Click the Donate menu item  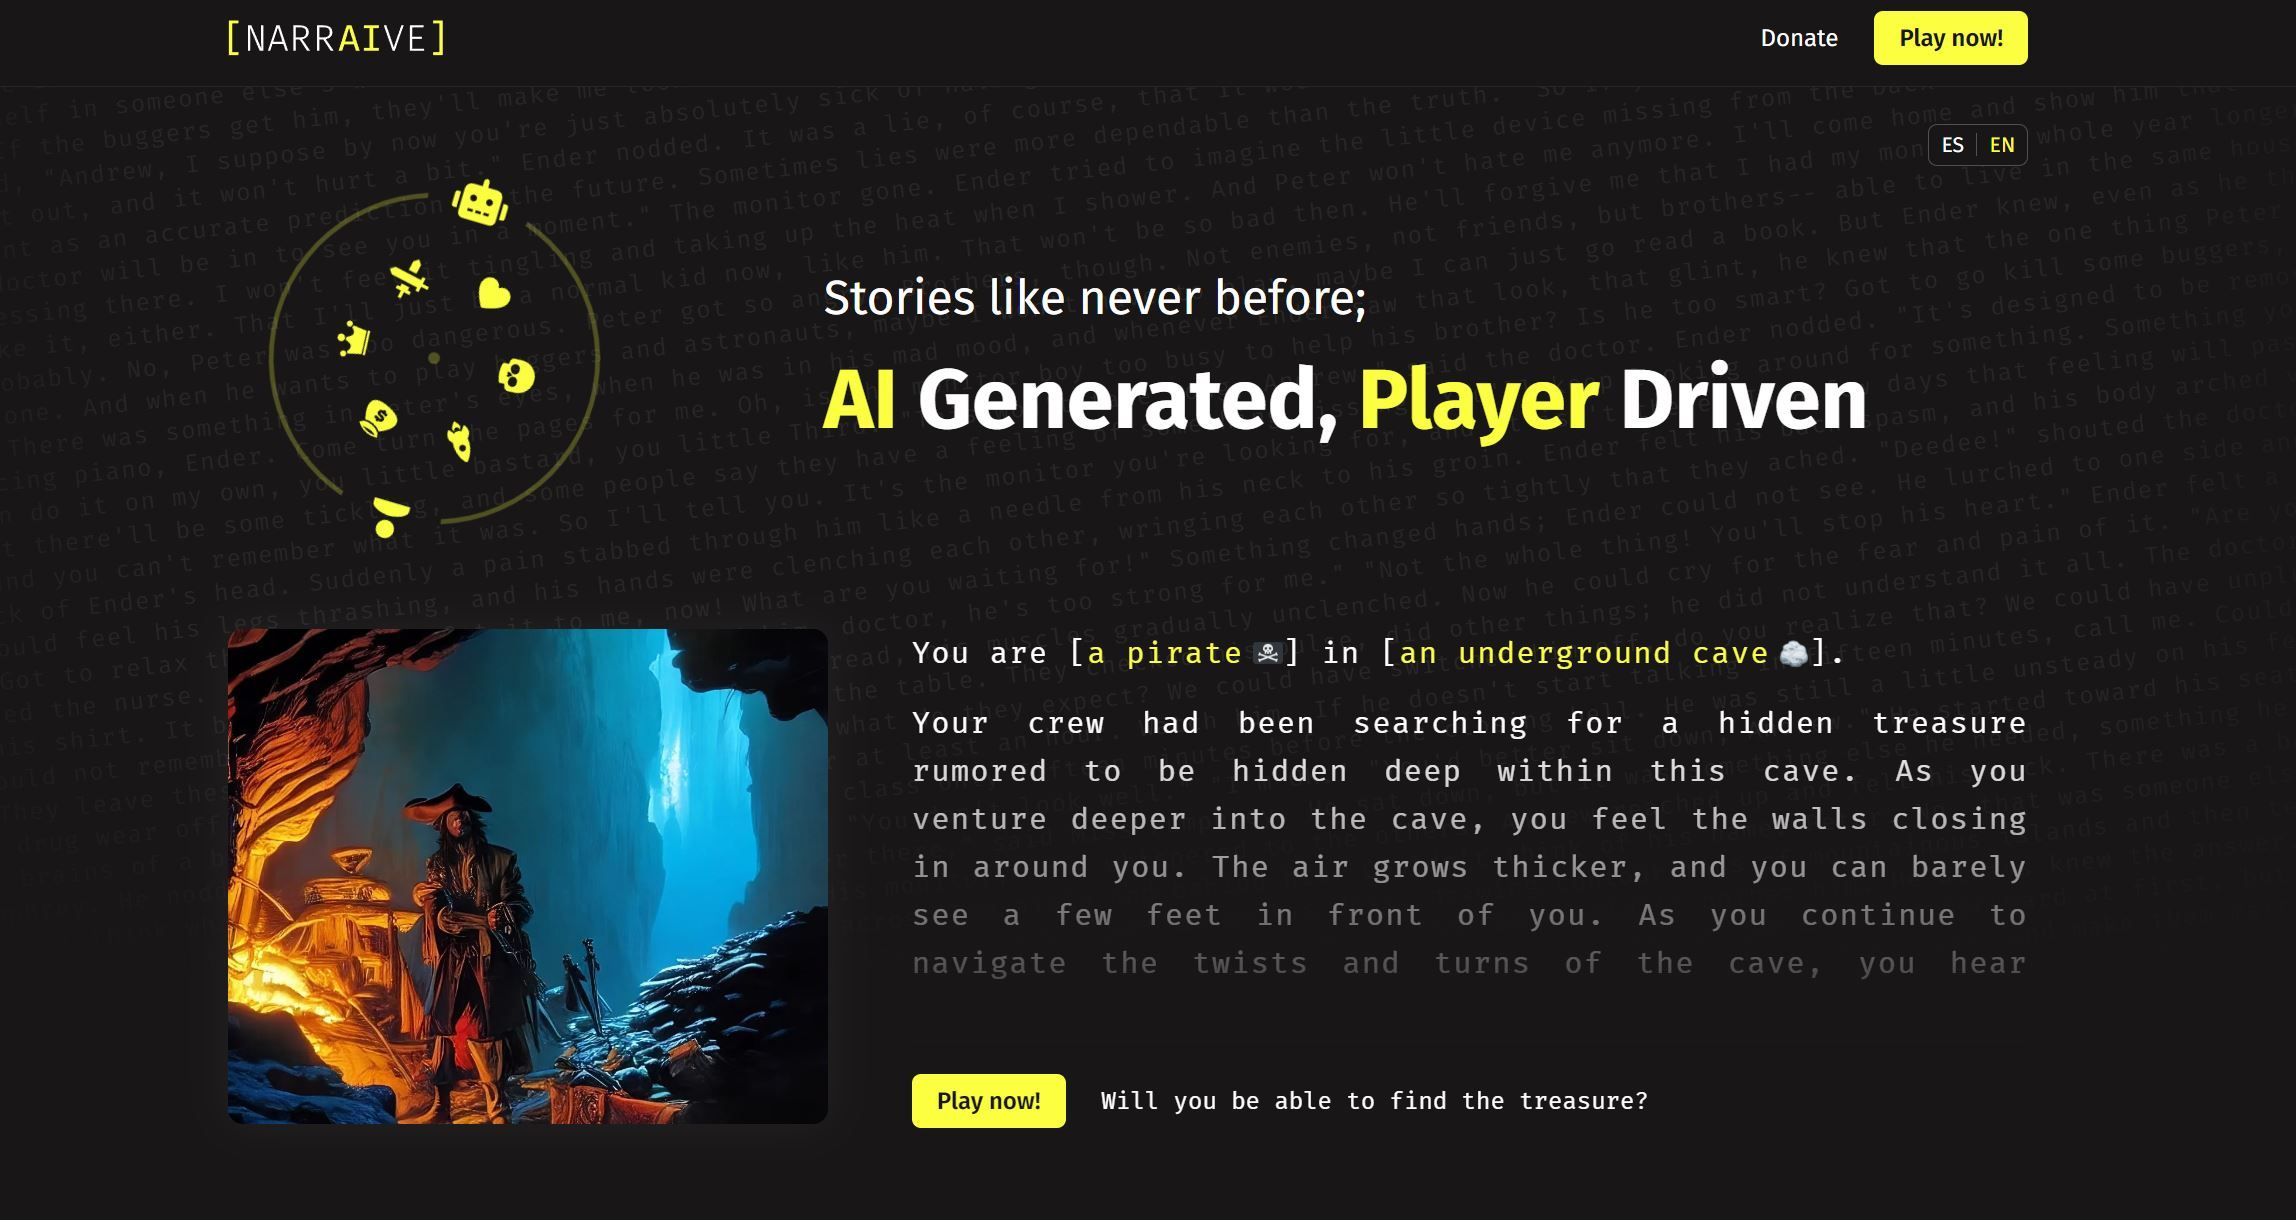point(1799,36)
